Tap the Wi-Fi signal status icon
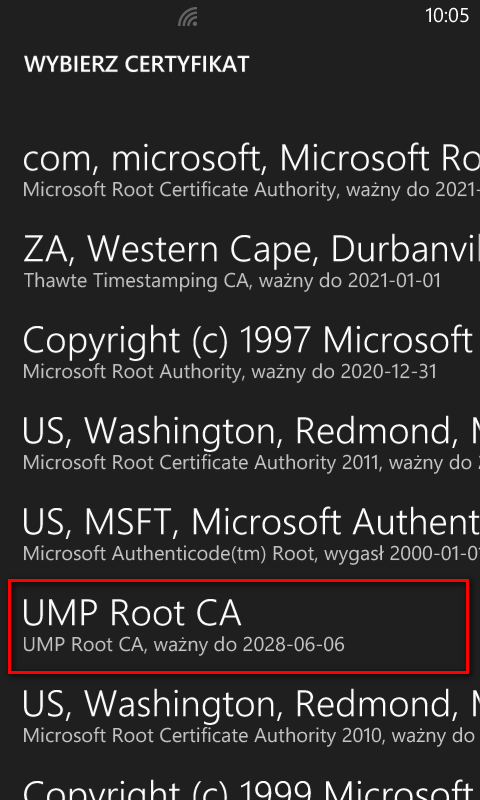 point(188,18)
